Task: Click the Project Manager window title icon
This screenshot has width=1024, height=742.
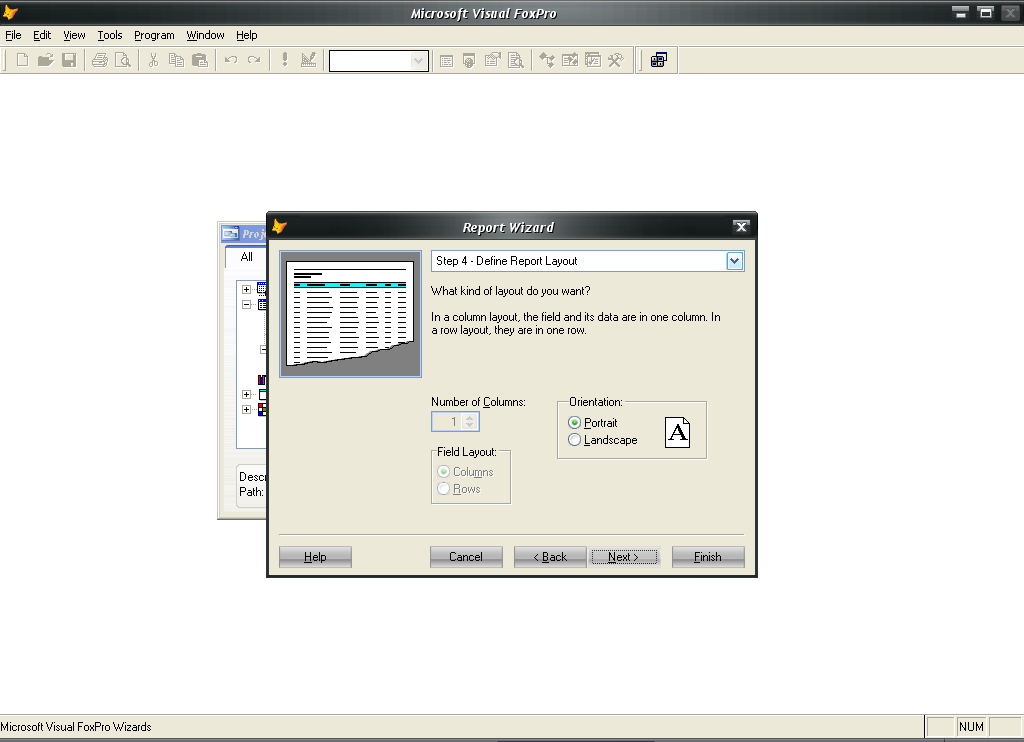Action: 231,233
